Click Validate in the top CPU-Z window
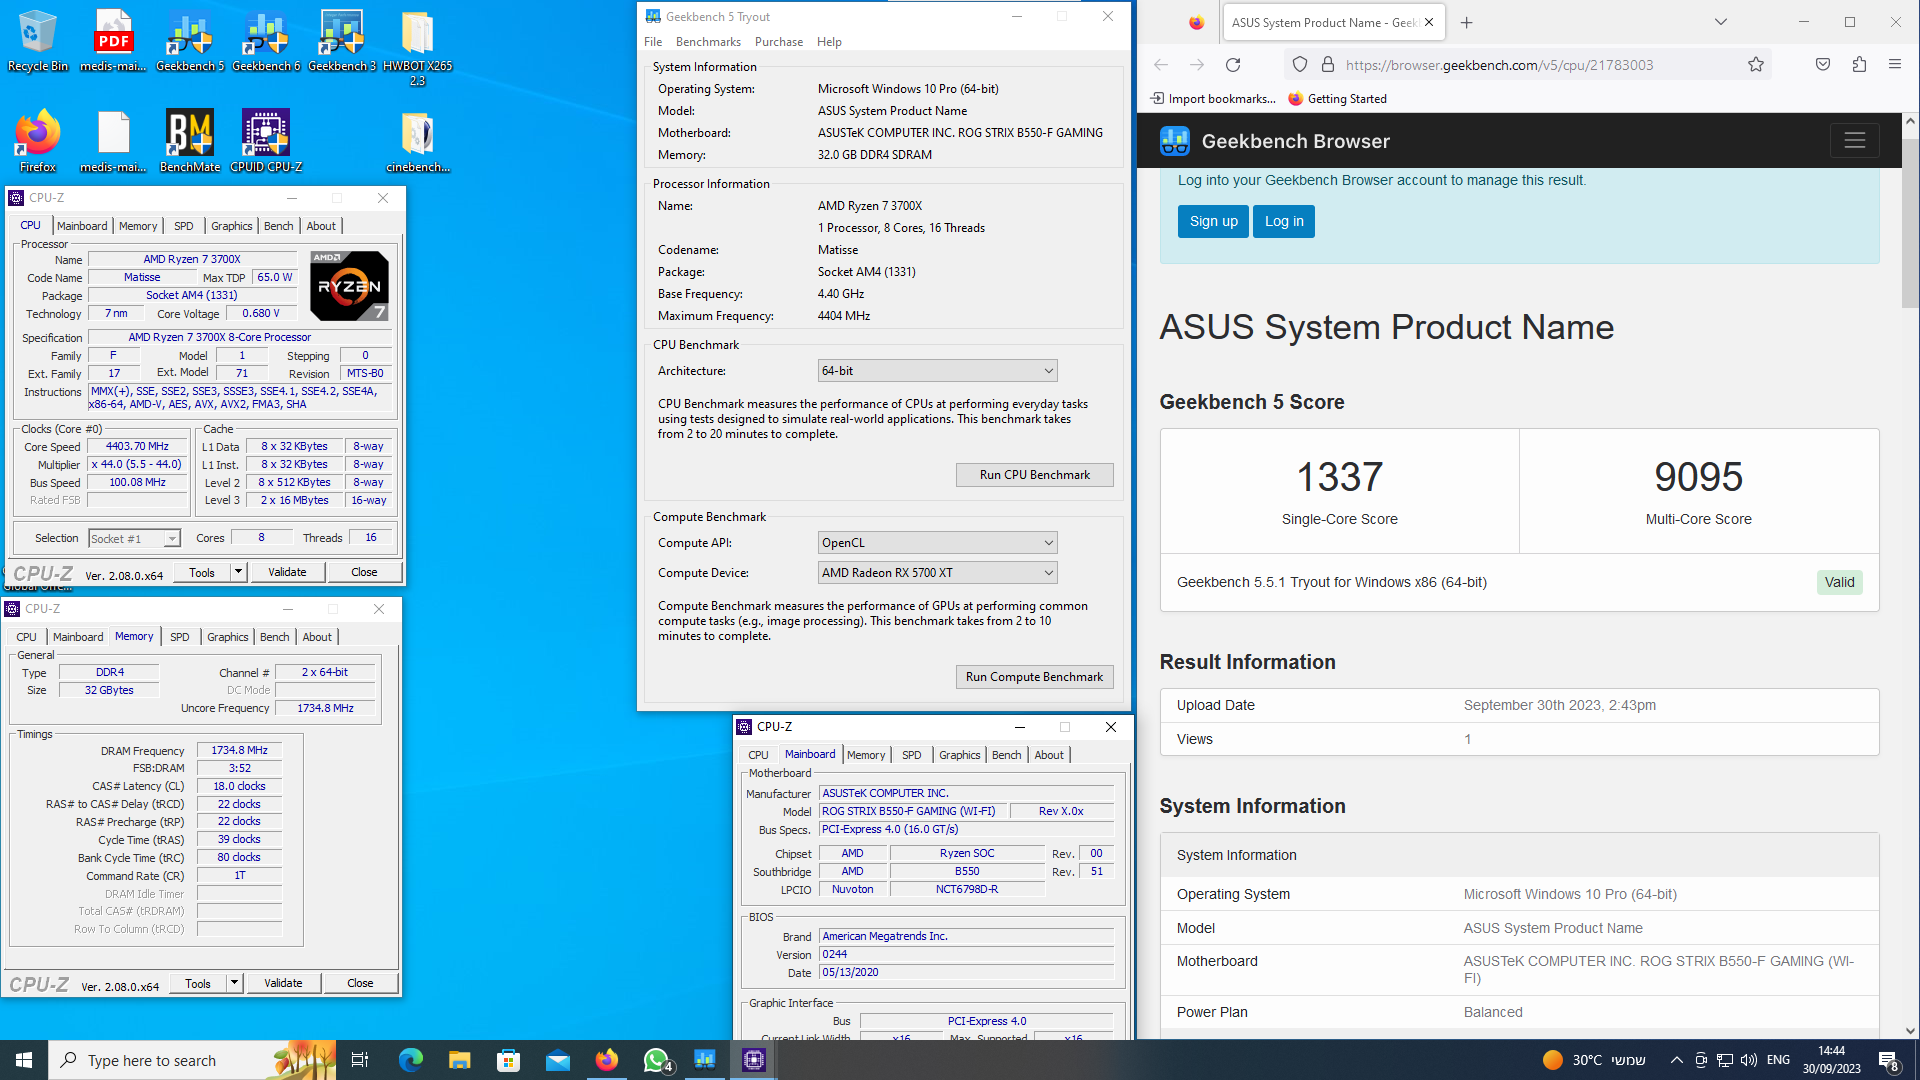1920x1080 pixels. (x=287, y=572)
